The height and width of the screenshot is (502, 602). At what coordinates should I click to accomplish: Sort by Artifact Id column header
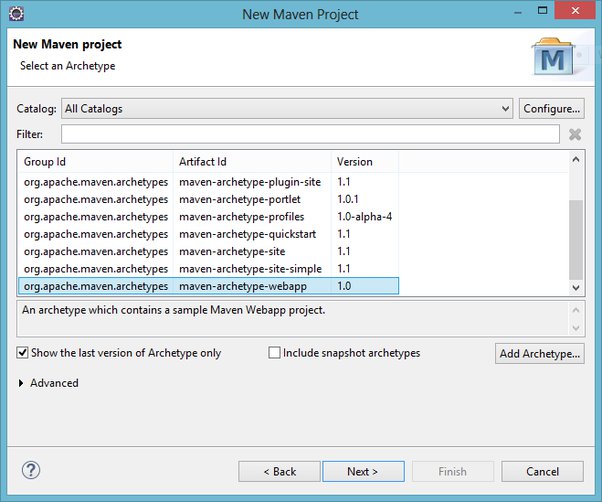pos(252,162)
